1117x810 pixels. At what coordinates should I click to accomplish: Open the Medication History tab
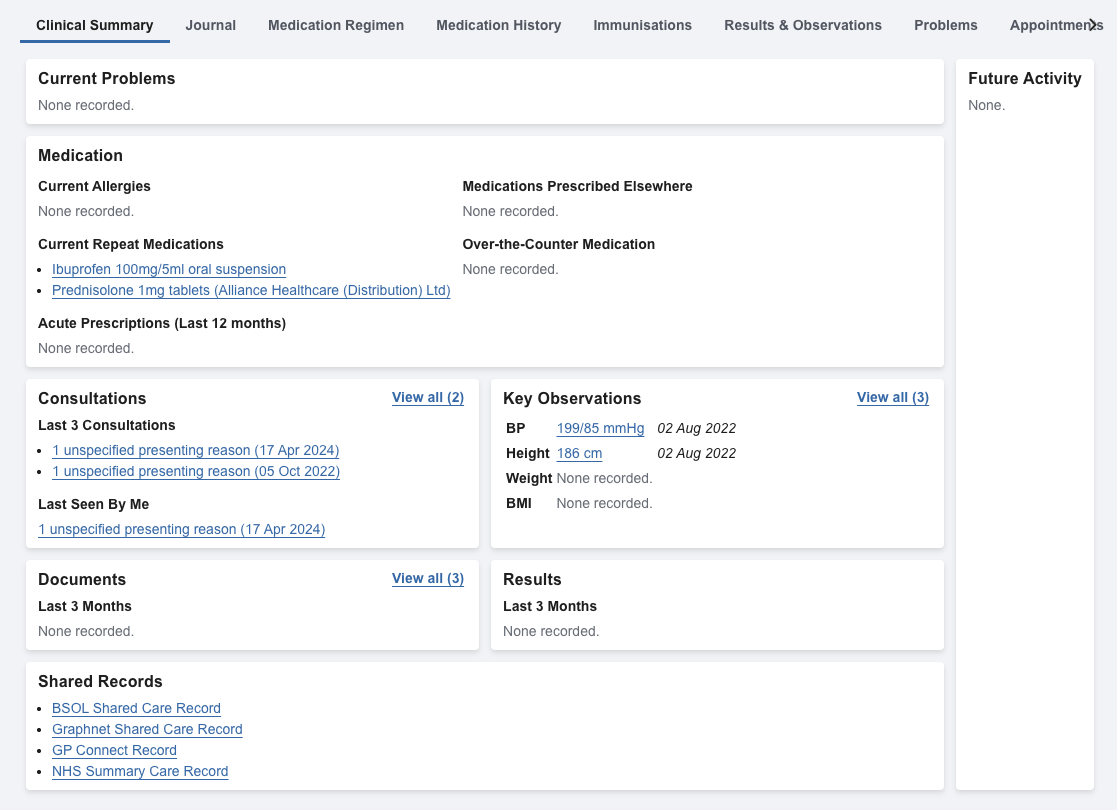(x=498, y=25)
